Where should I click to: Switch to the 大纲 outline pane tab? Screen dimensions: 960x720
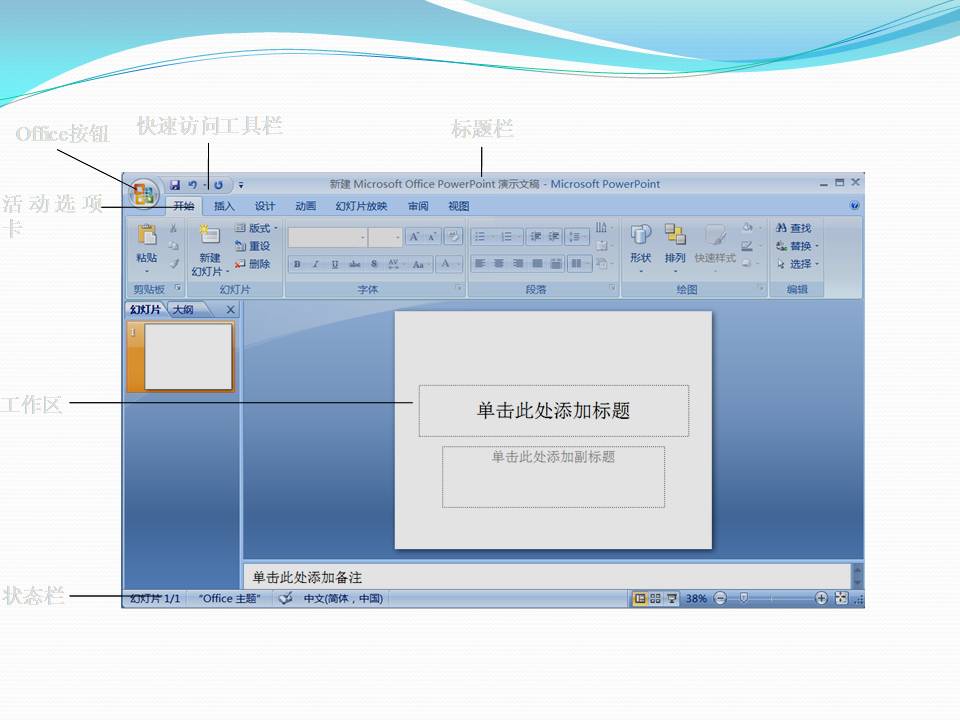pos(183,310)
